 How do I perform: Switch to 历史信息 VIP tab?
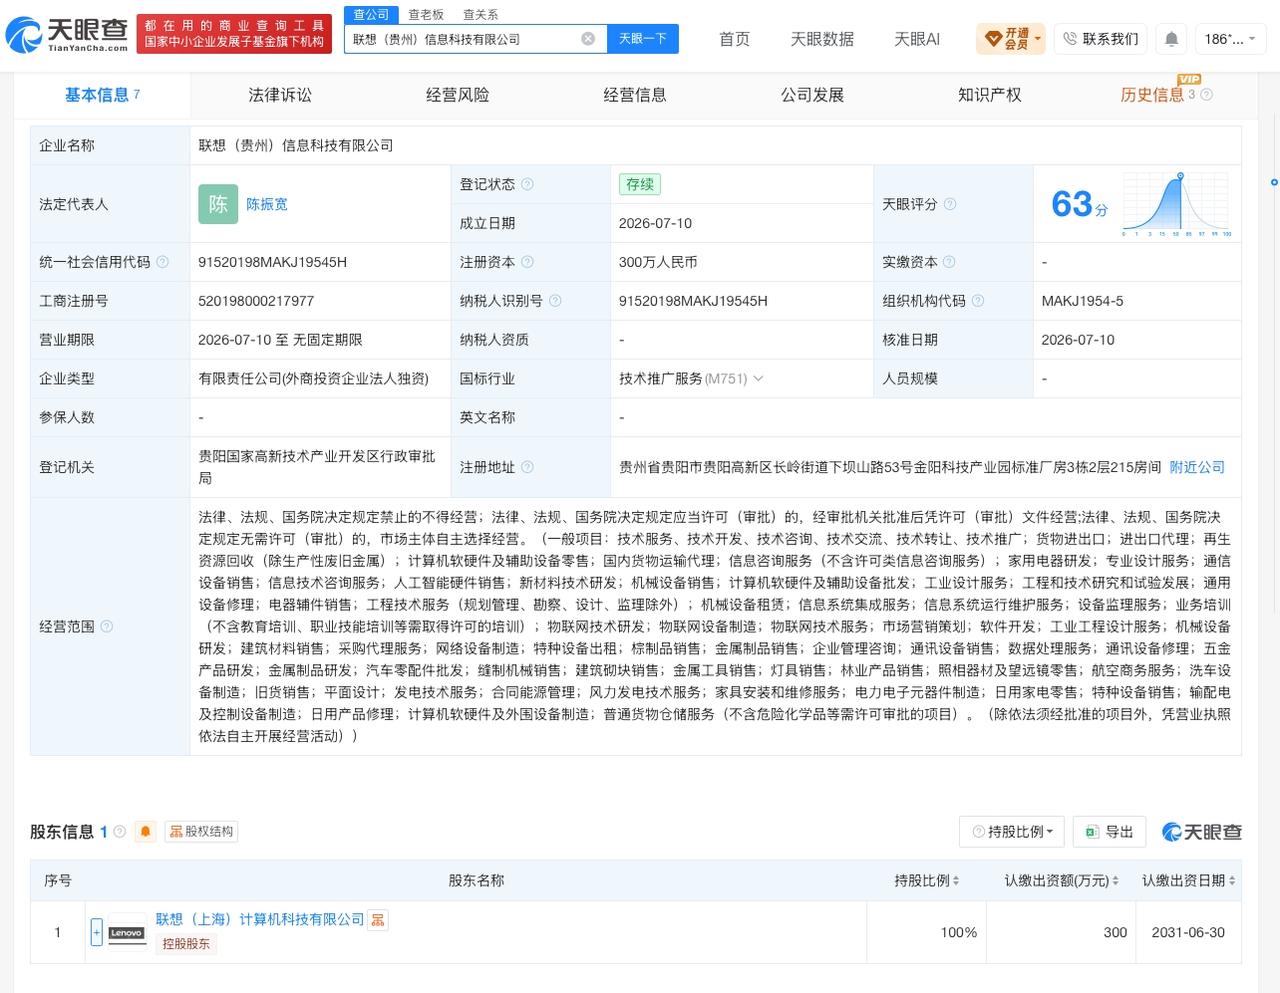tap(1152, 95)
